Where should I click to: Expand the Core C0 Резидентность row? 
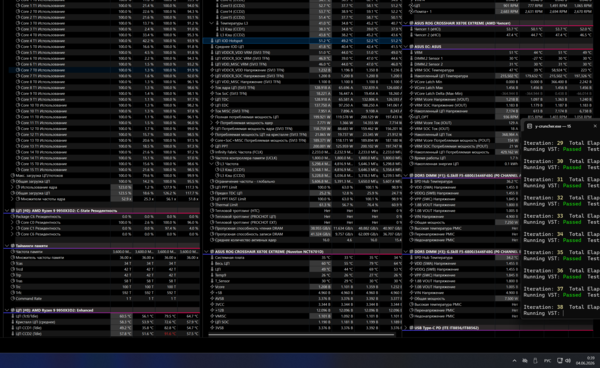[x=12, y=222]
